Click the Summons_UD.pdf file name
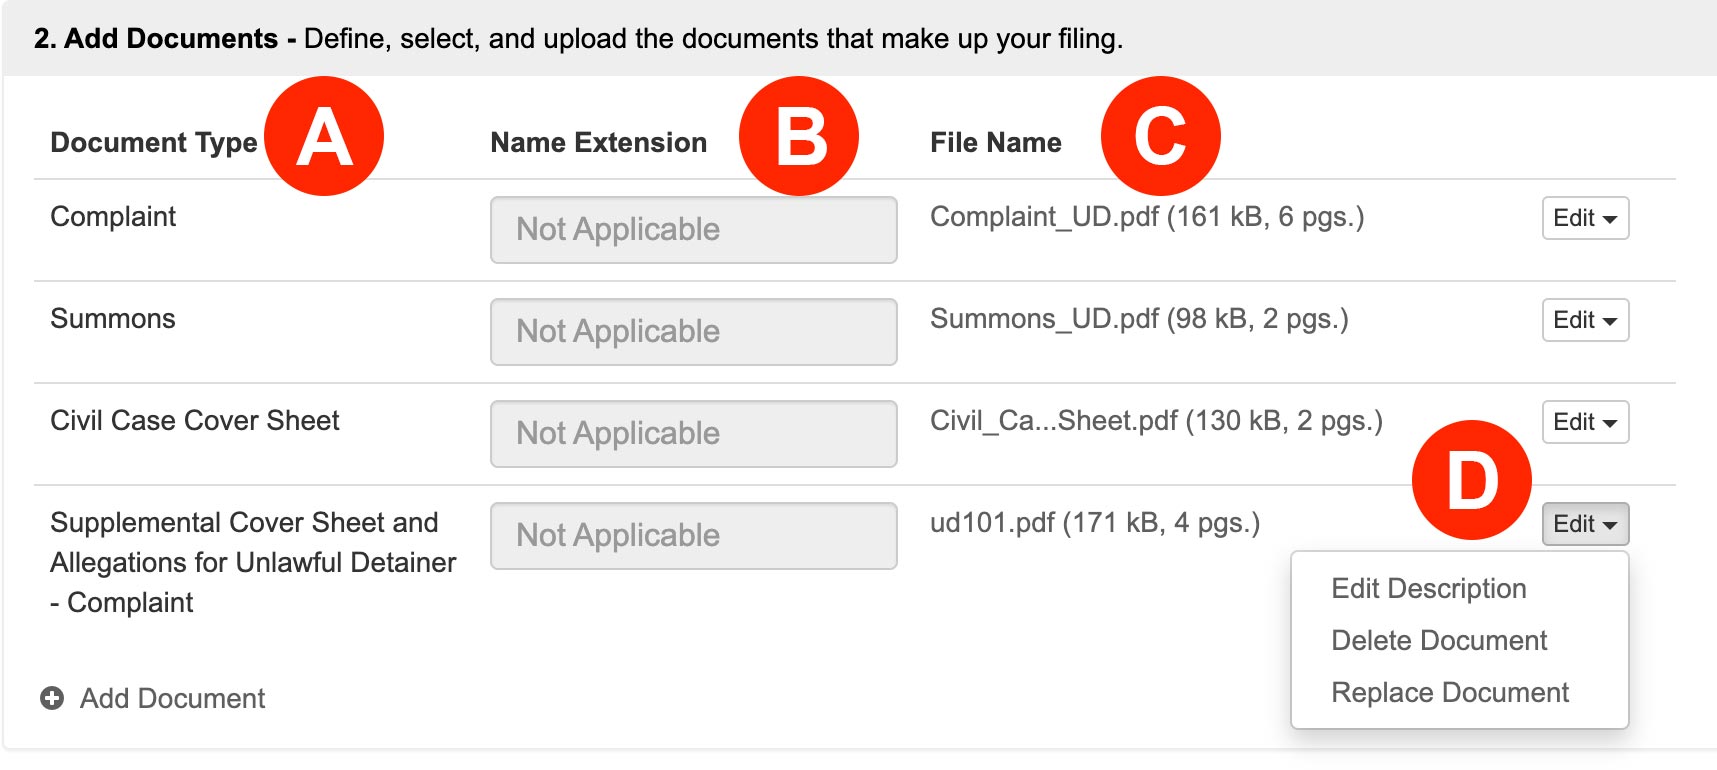 [x=1138, y=319]
